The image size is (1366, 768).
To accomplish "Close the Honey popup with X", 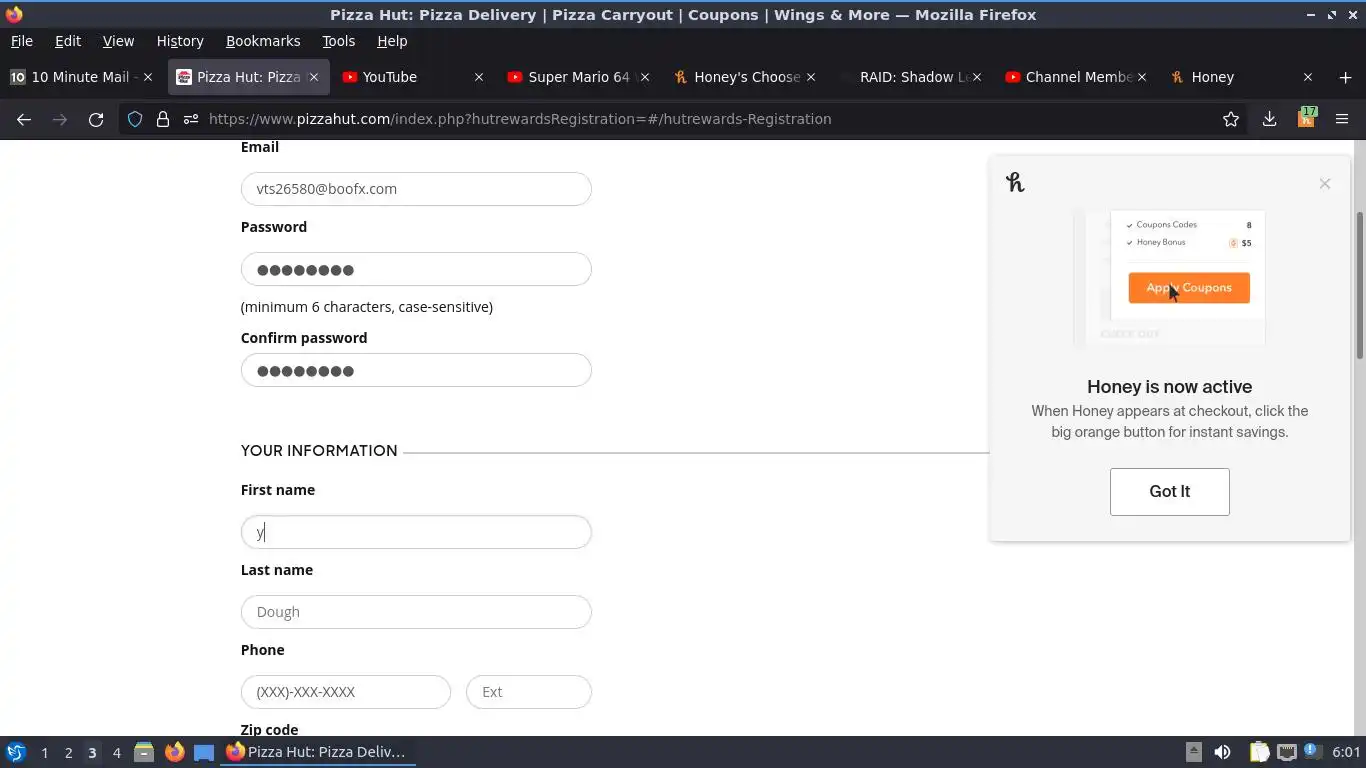I will [x=1325, y=183].
